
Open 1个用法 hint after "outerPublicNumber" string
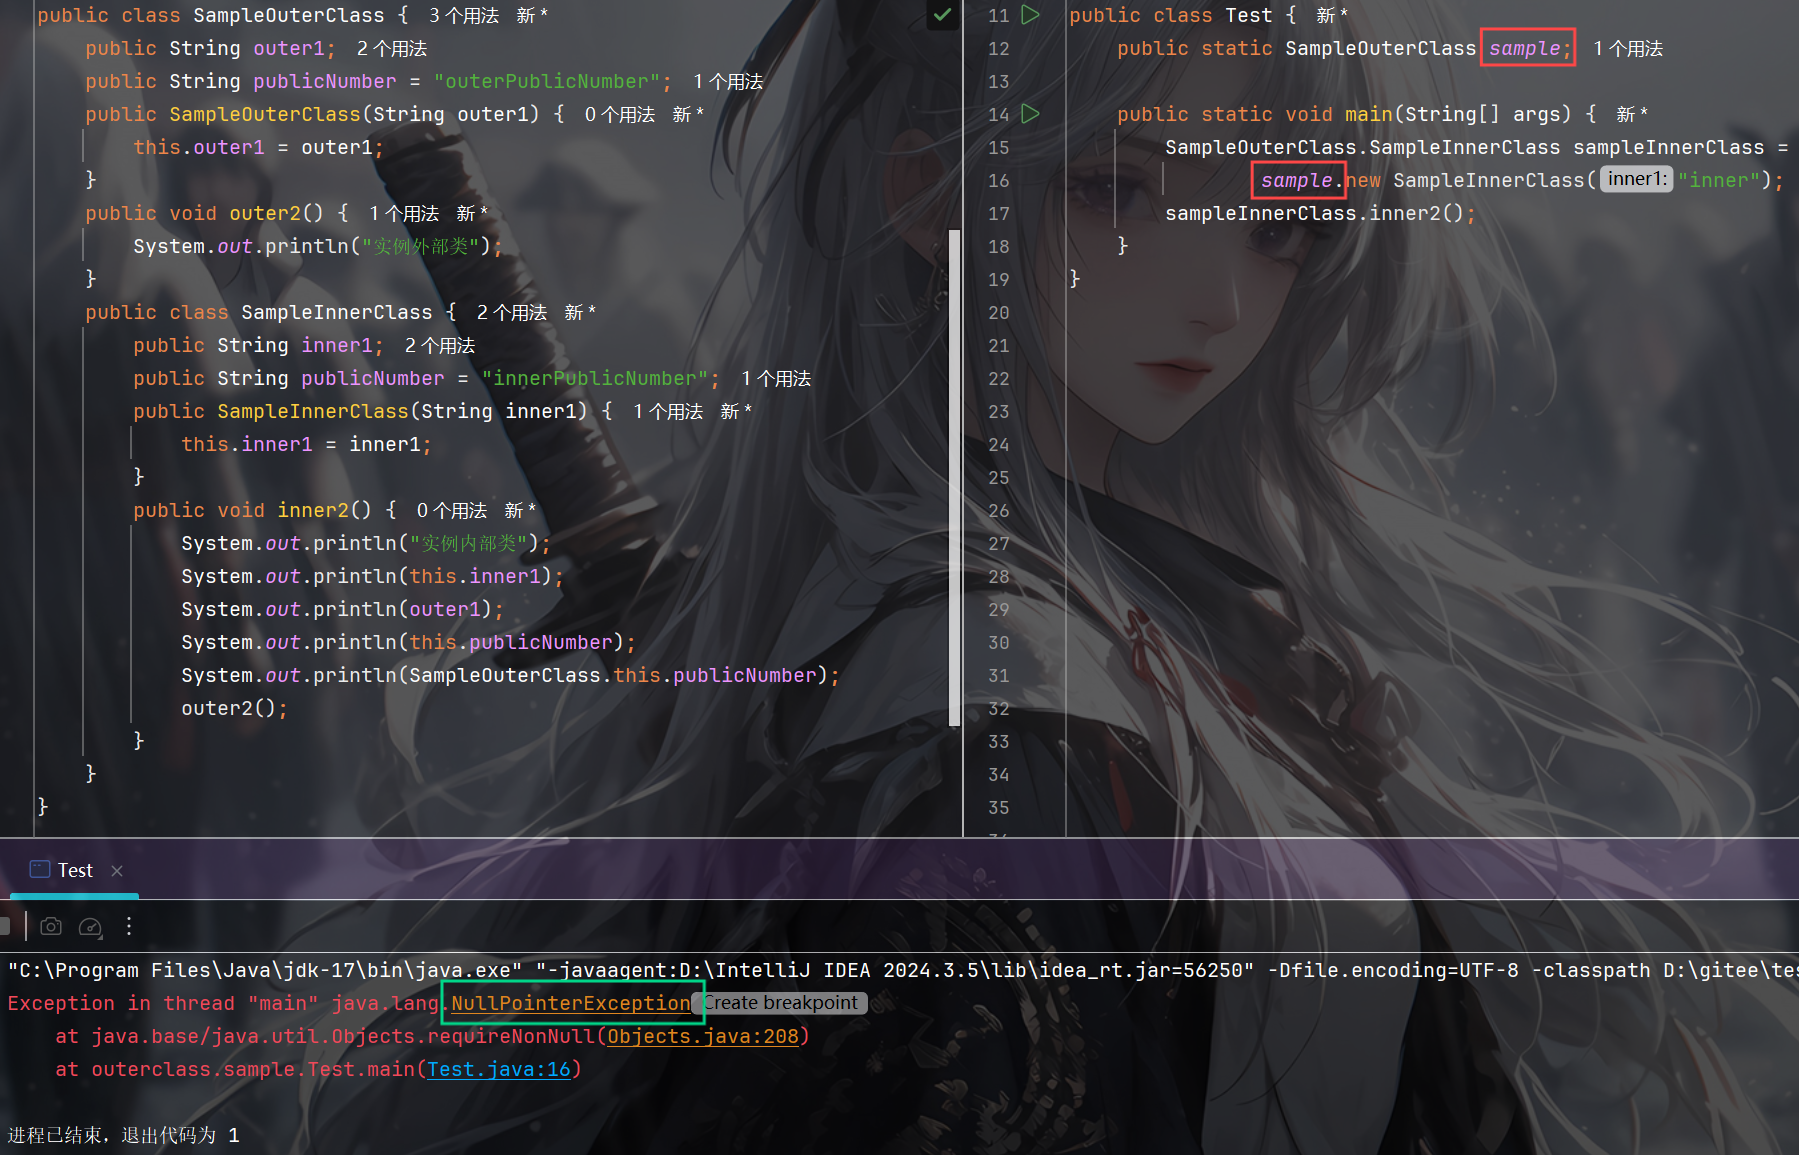[x=728, y=82]
